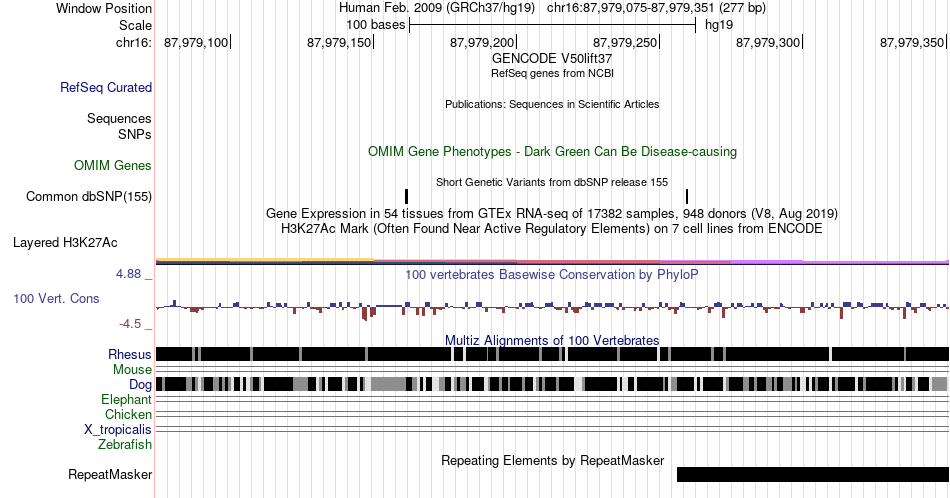The width and height of the screenshot is (950, 498).
Task: Click the 100 bases scale bar
Action: point(553,25)
